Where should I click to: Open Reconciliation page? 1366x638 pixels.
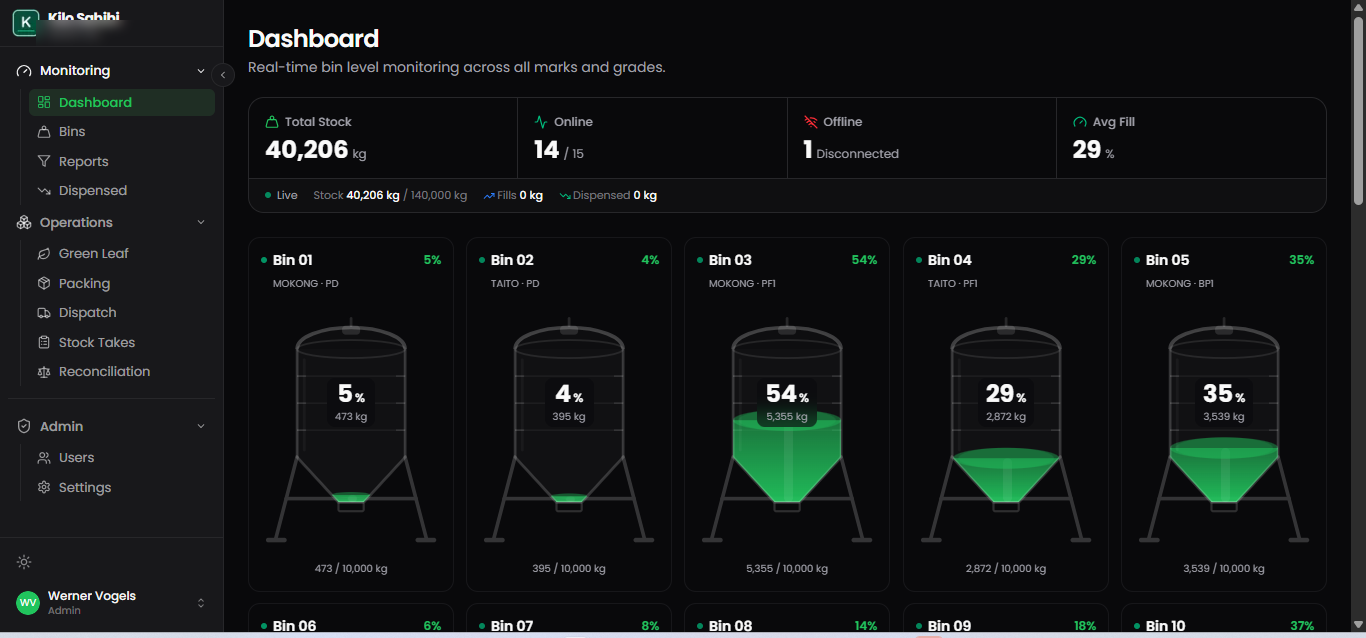click(x=122, y=372)
